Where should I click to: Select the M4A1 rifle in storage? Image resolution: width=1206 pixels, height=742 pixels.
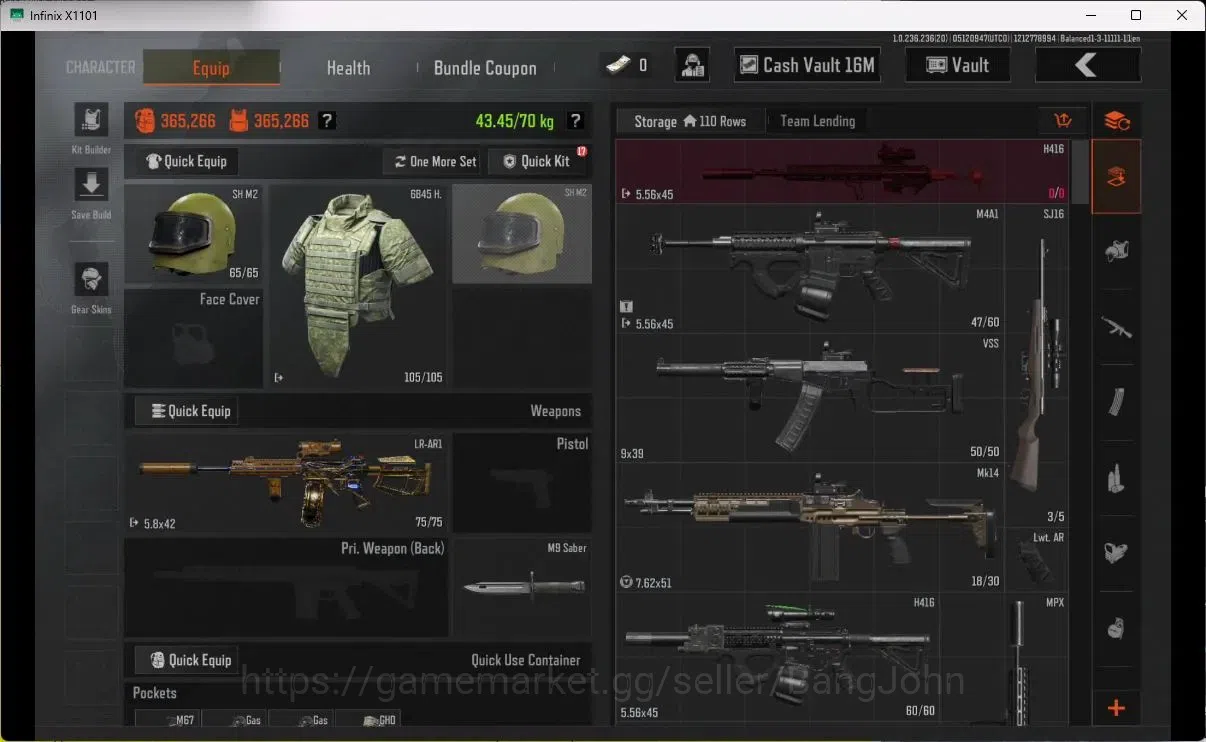point(810,268)
